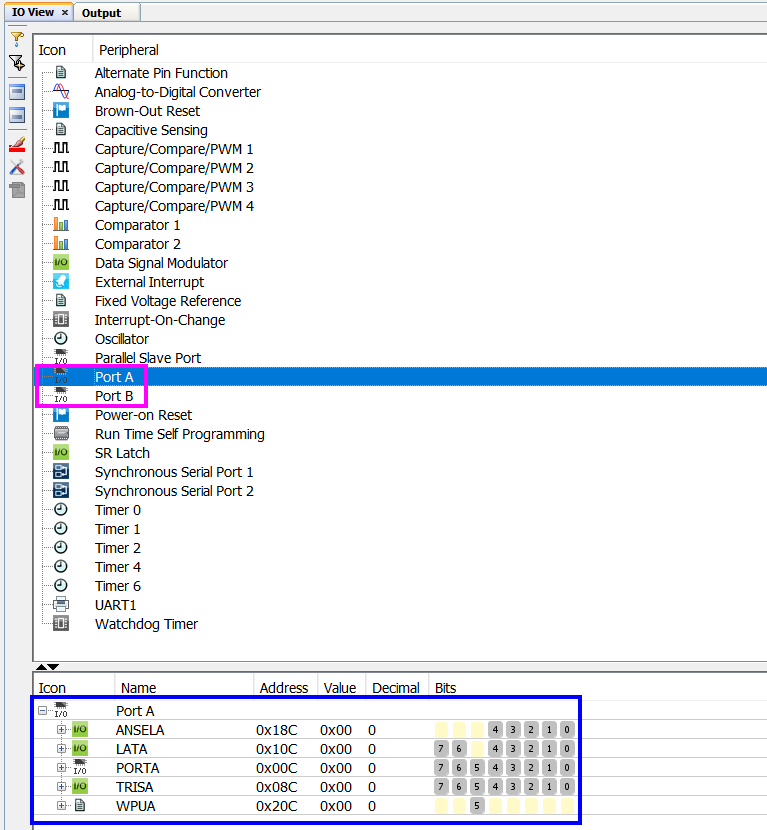Click the gray paste clipboard icon
The height and width of the screenshot is (830, 767).
(x=17, y=190)
